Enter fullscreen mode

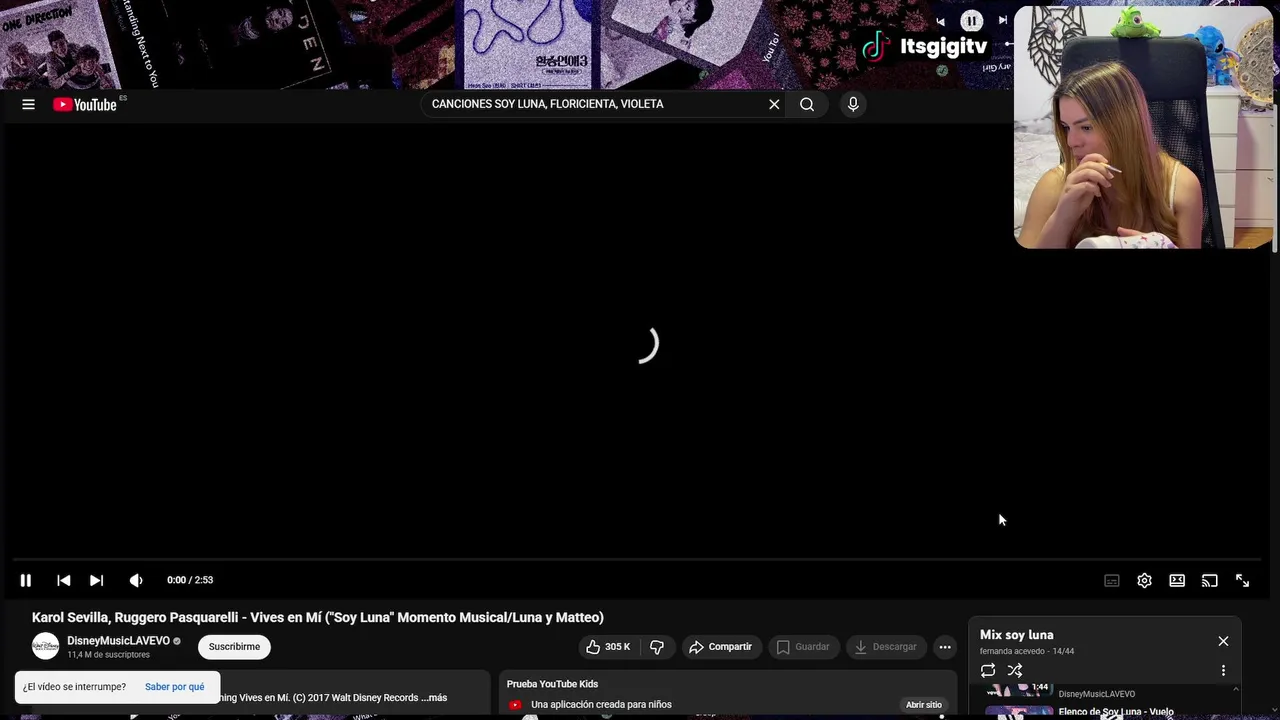[1242, 580]
